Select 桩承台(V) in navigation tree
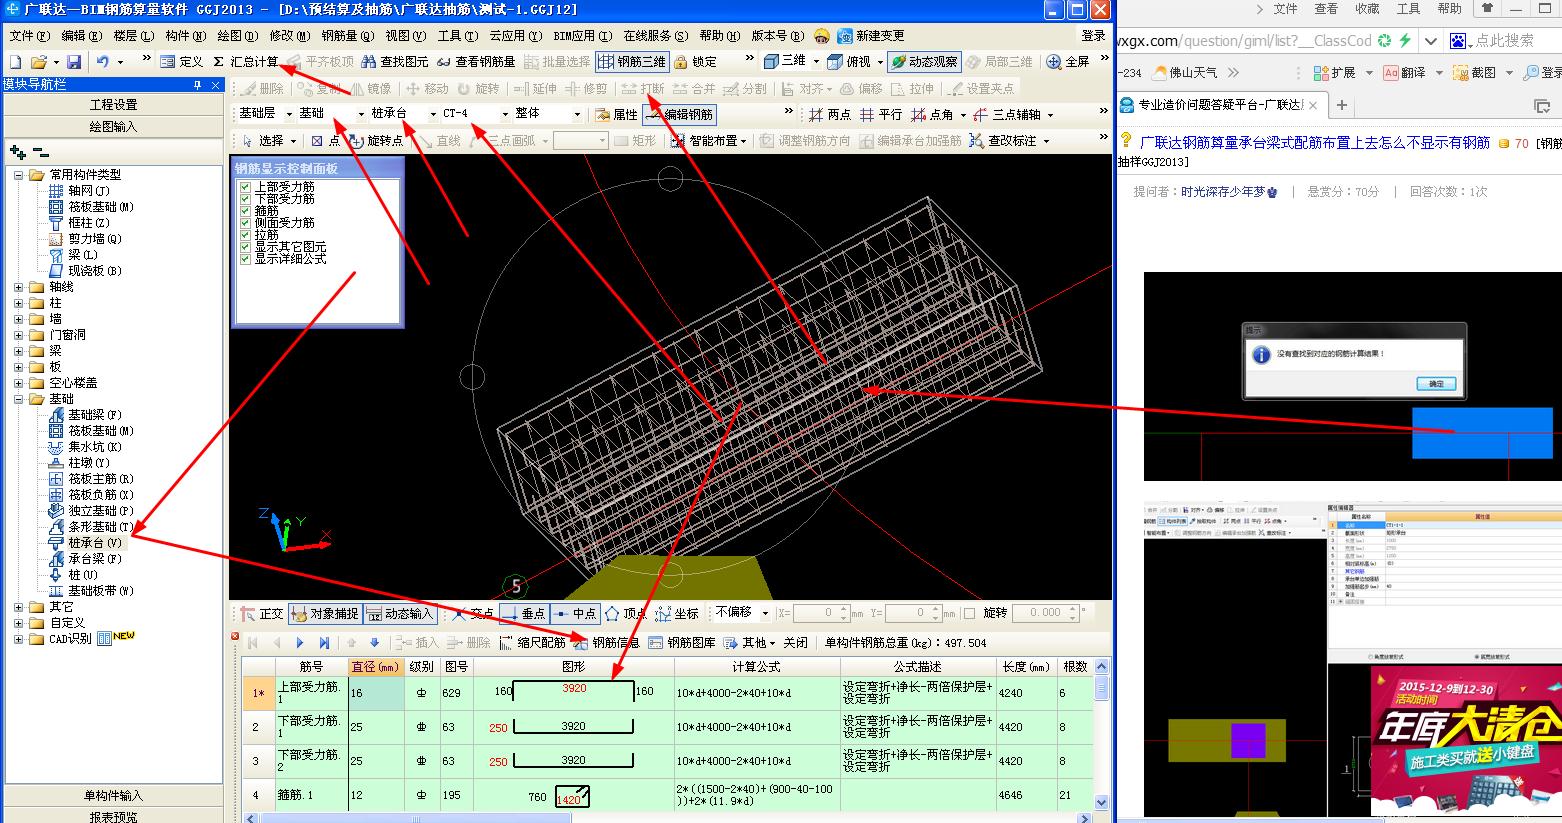This screenshot has height=823, width=1562. click(94, 543)
